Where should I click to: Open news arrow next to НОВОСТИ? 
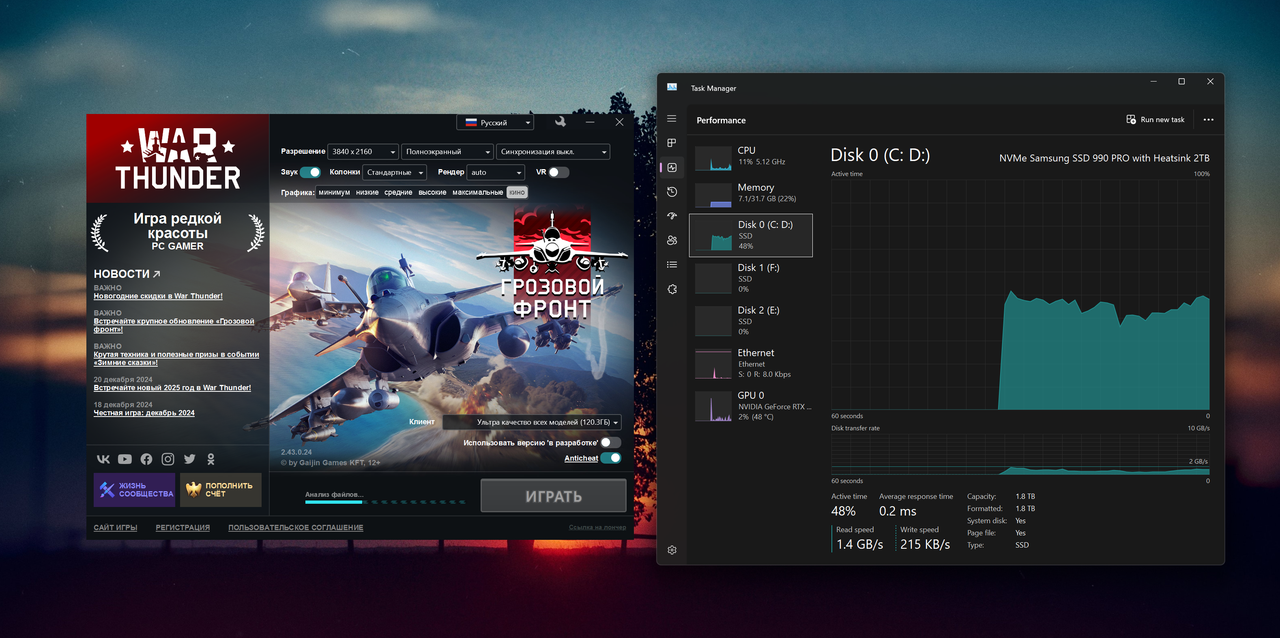tap(156, 273)
